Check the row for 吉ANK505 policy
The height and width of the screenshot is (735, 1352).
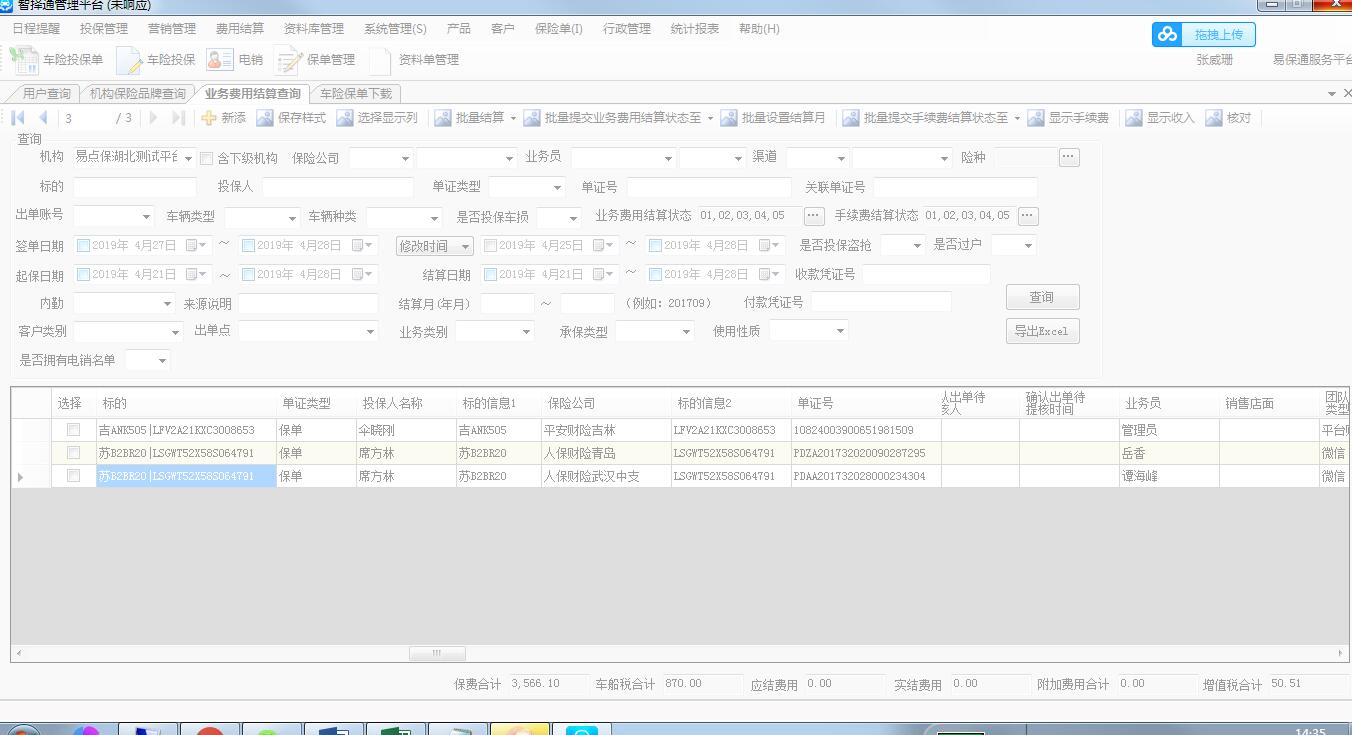(73, 430)
